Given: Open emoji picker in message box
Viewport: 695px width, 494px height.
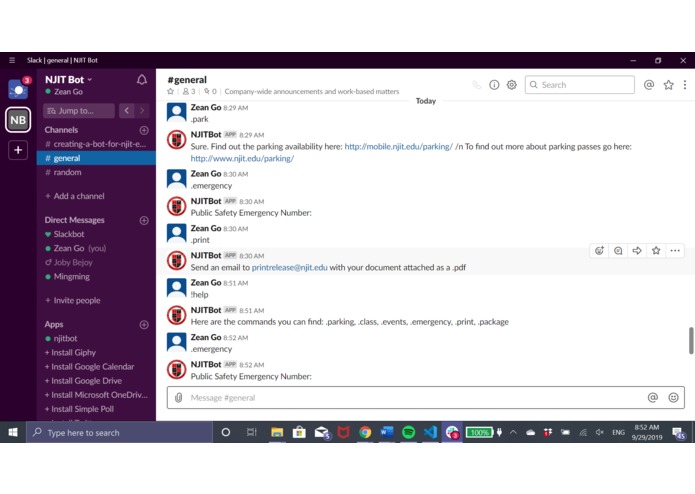Looking at the screenshot, I should (x=673, y=397).
